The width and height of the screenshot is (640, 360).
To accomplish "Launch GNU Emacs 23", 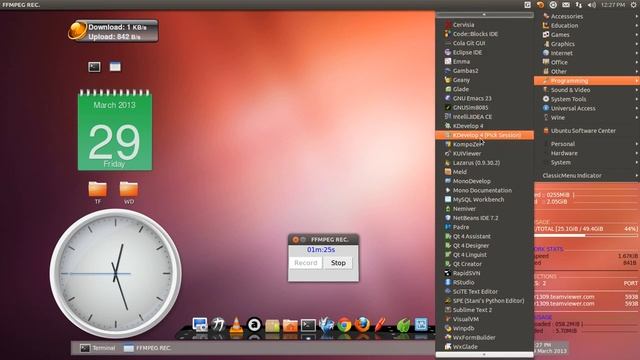I will click(x=484, y=98).
